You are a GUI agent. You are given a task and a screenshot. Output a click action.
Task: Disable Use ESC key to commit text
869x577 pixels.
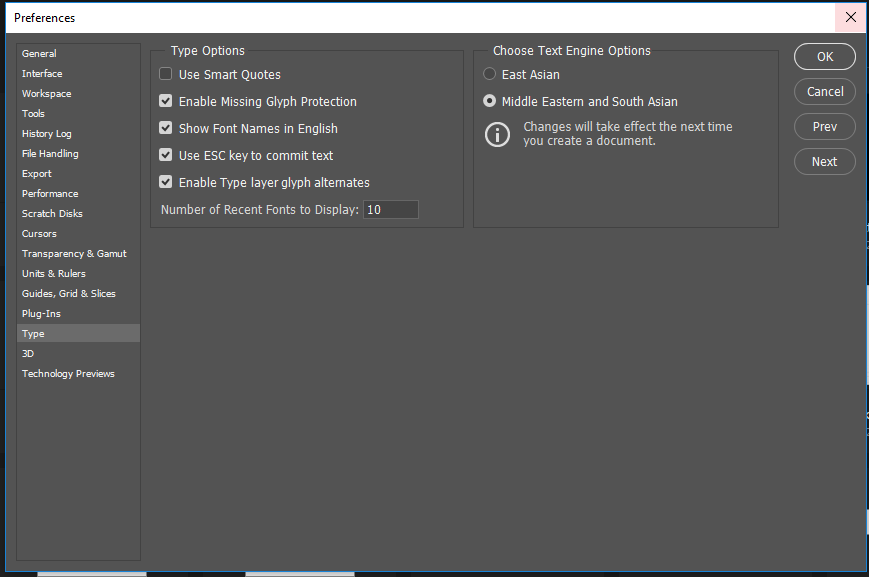[x=166, y=155]
